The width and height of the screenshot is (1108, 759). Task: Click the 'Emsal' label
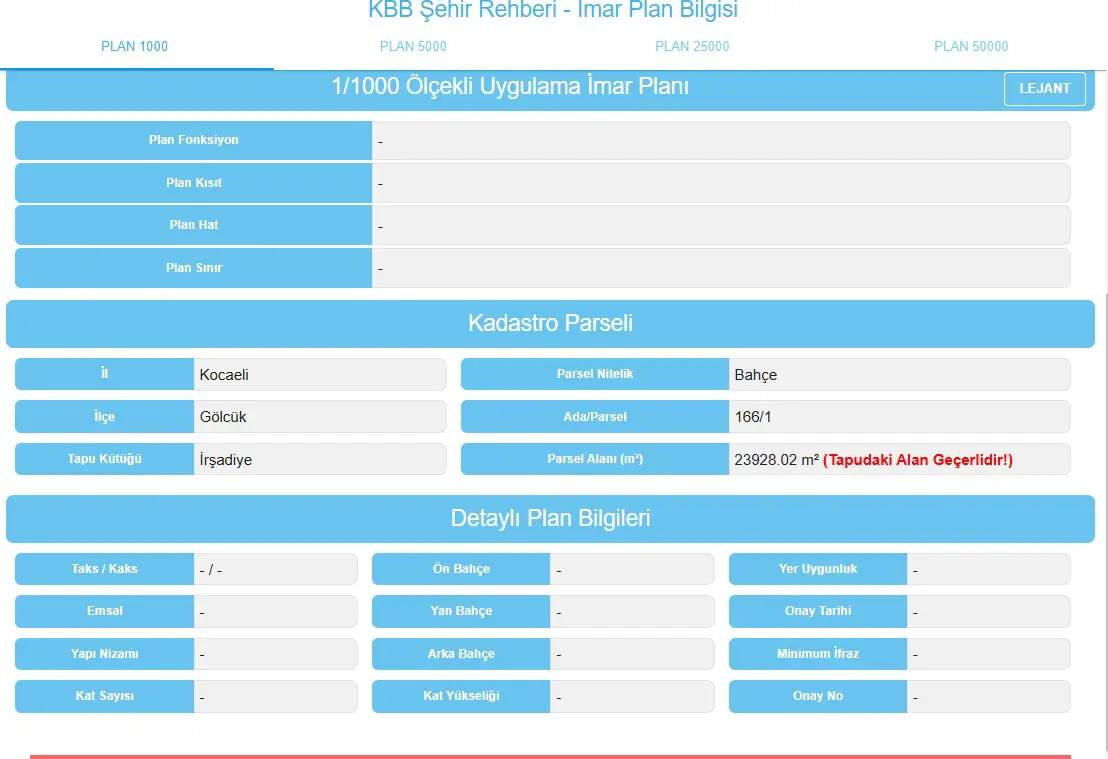(x=105, y=611)
